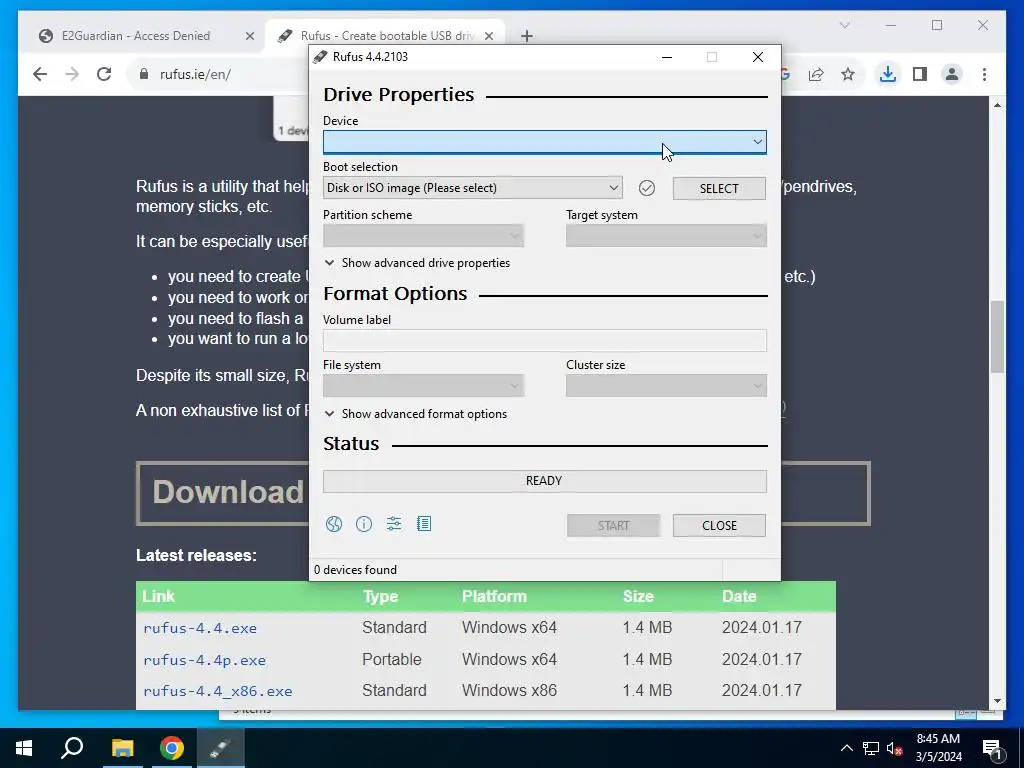Image resolution: width=1024 pixels, height=768 pixels.
Task: Open network status tray icon
Action: point(871,748)
